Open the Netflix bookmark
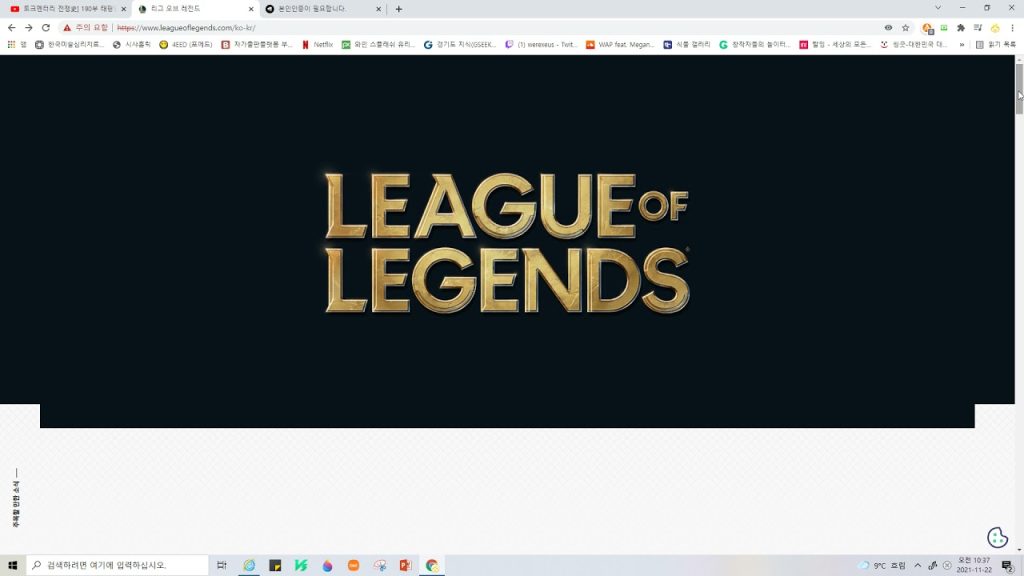This screenshot has width=1024, height=576. point(318,44)
